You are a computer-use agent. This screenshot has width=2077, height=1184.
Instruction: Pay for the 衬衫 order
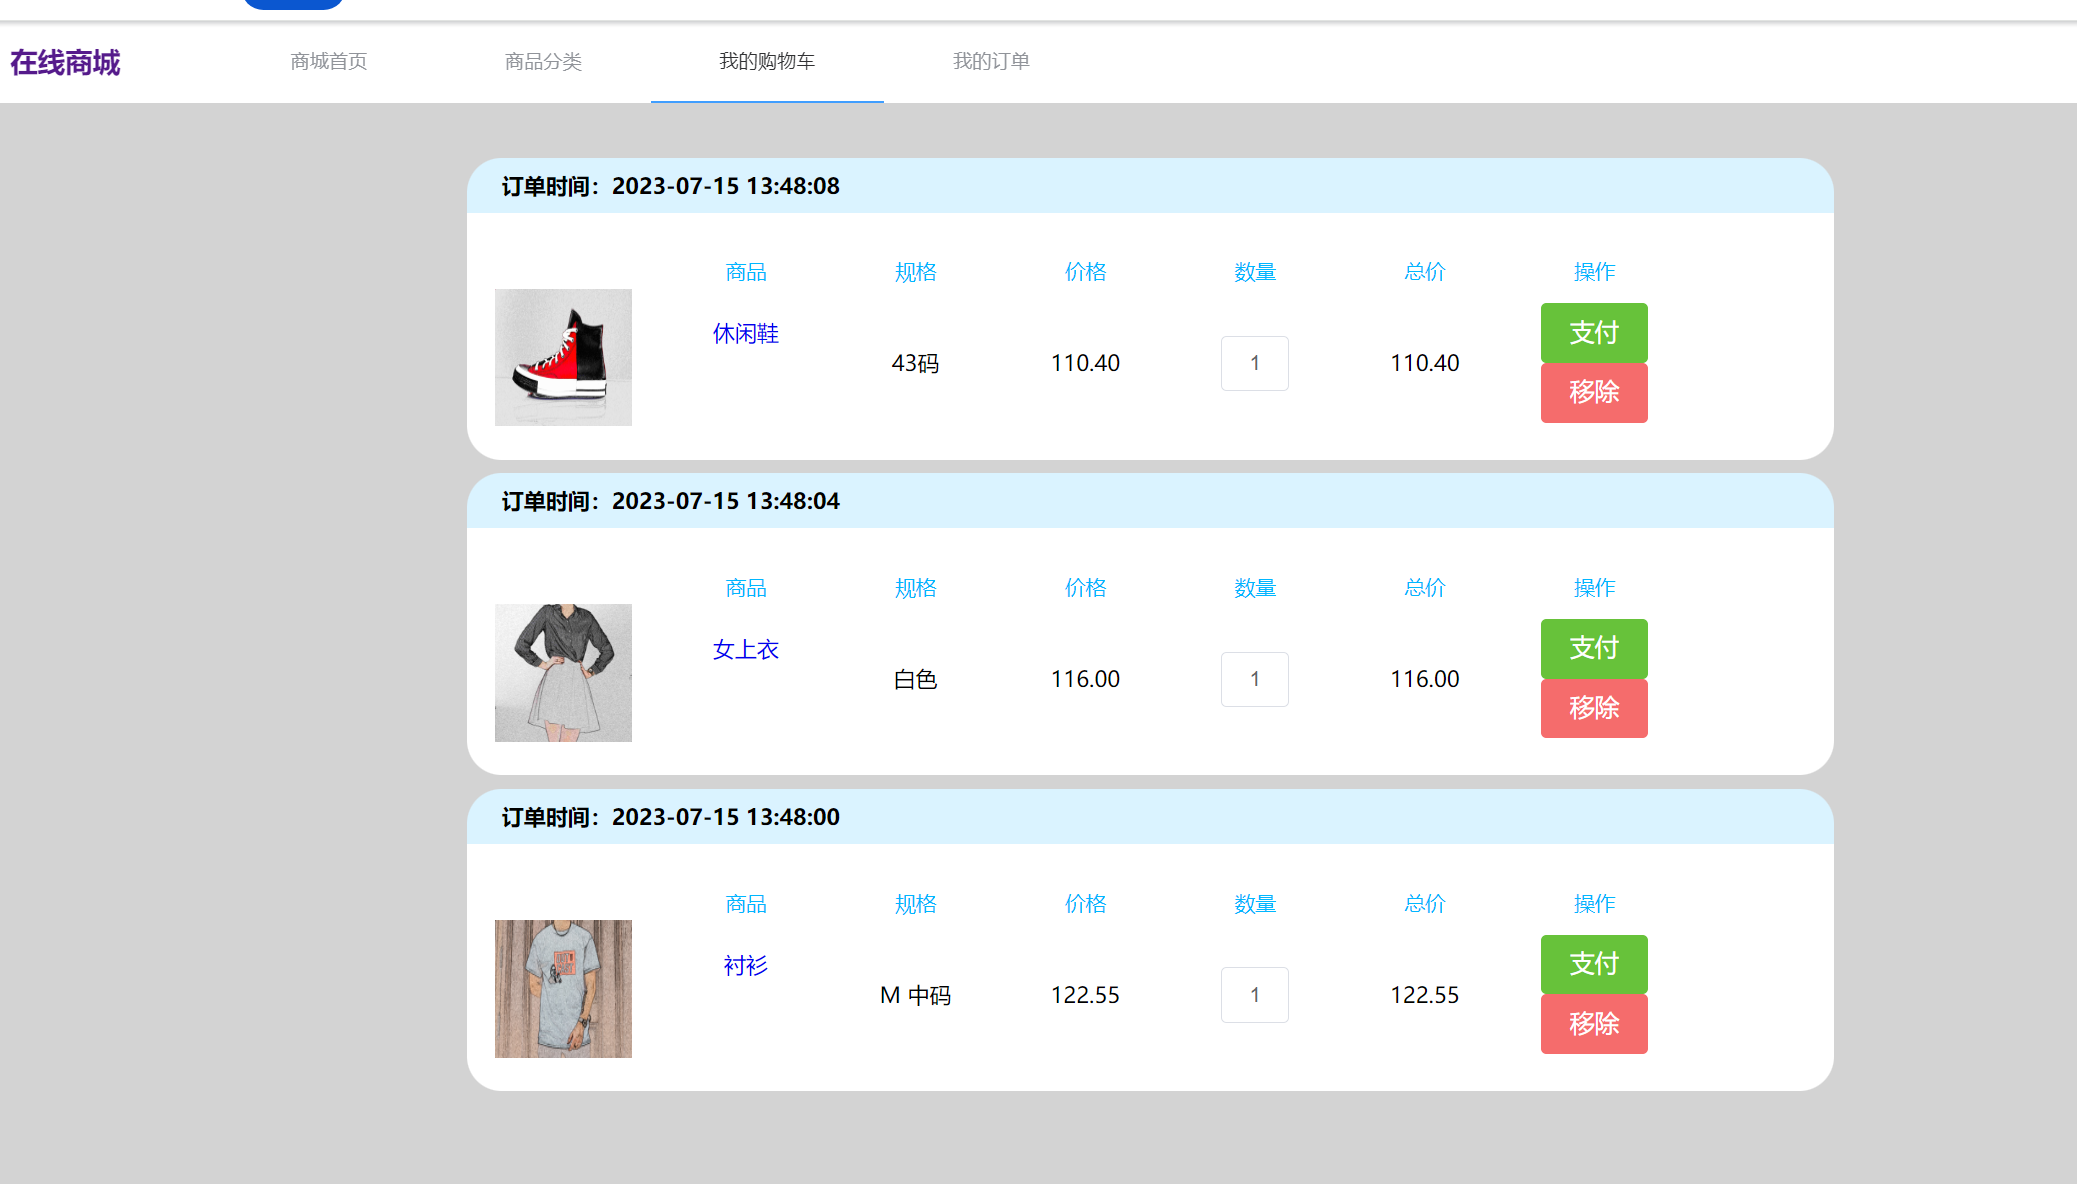(x=1593, y=964)
